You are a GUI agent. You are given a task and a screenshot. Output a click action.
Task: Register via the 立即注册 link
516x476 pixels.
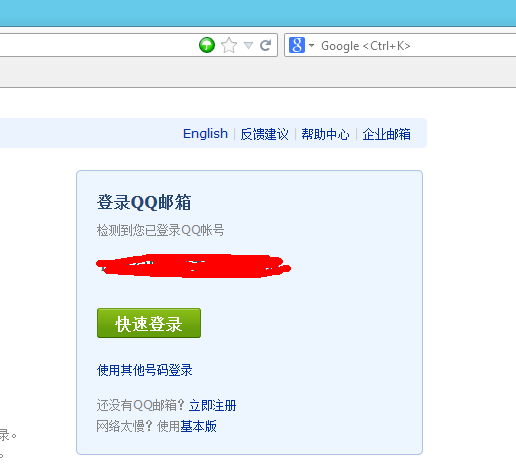213,405
